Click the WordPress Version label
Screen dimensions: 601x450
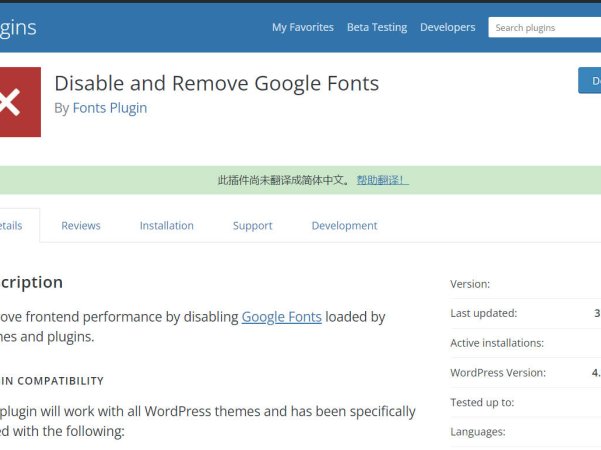coord(498,373)
